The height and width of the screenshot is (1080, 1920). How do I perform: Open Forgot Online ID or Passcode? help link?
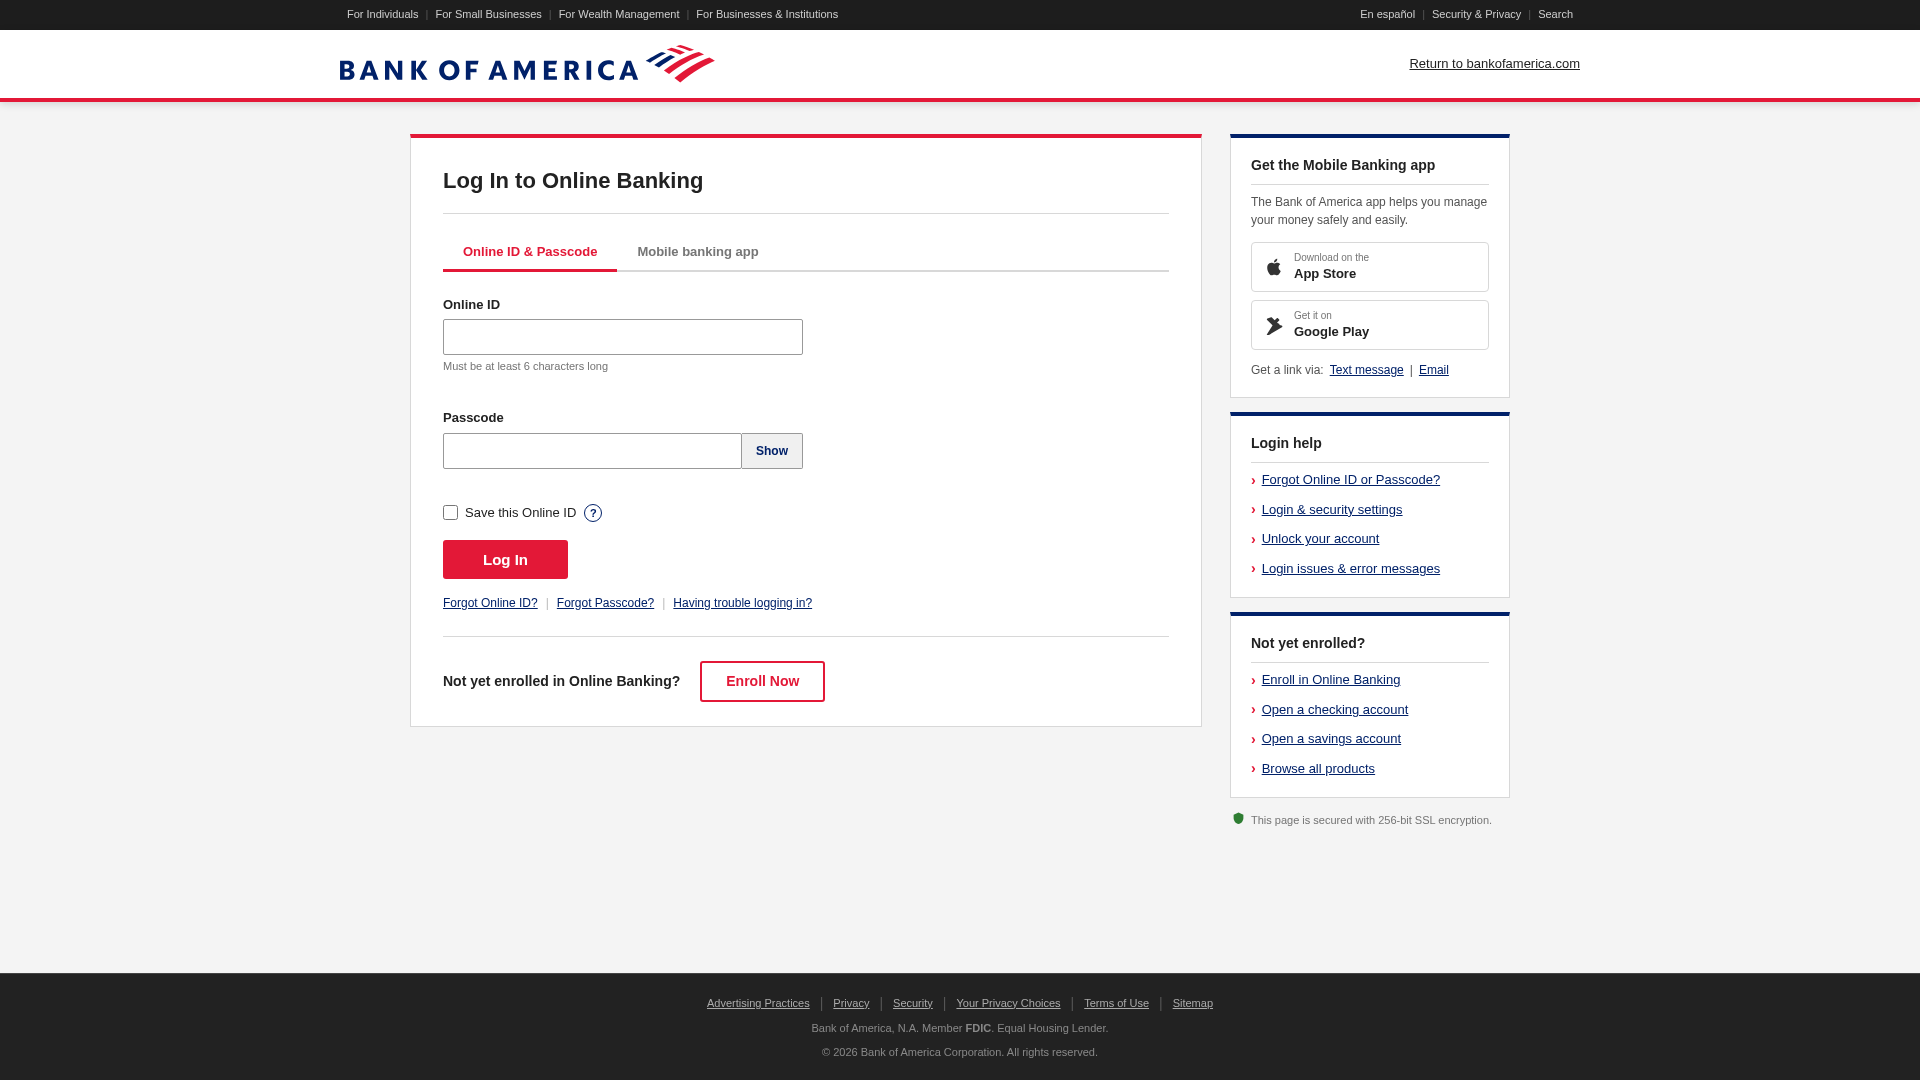pos(1351,480)
